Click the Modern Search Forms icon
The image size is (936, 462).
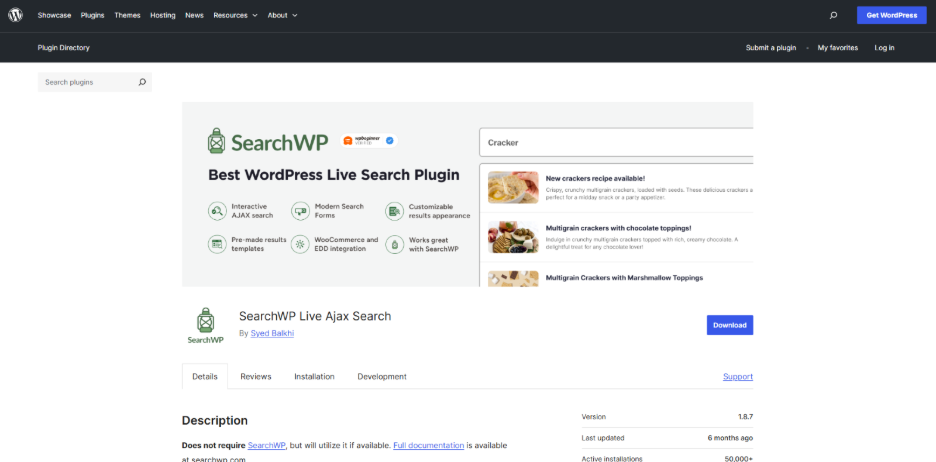[x=300, y=211]
